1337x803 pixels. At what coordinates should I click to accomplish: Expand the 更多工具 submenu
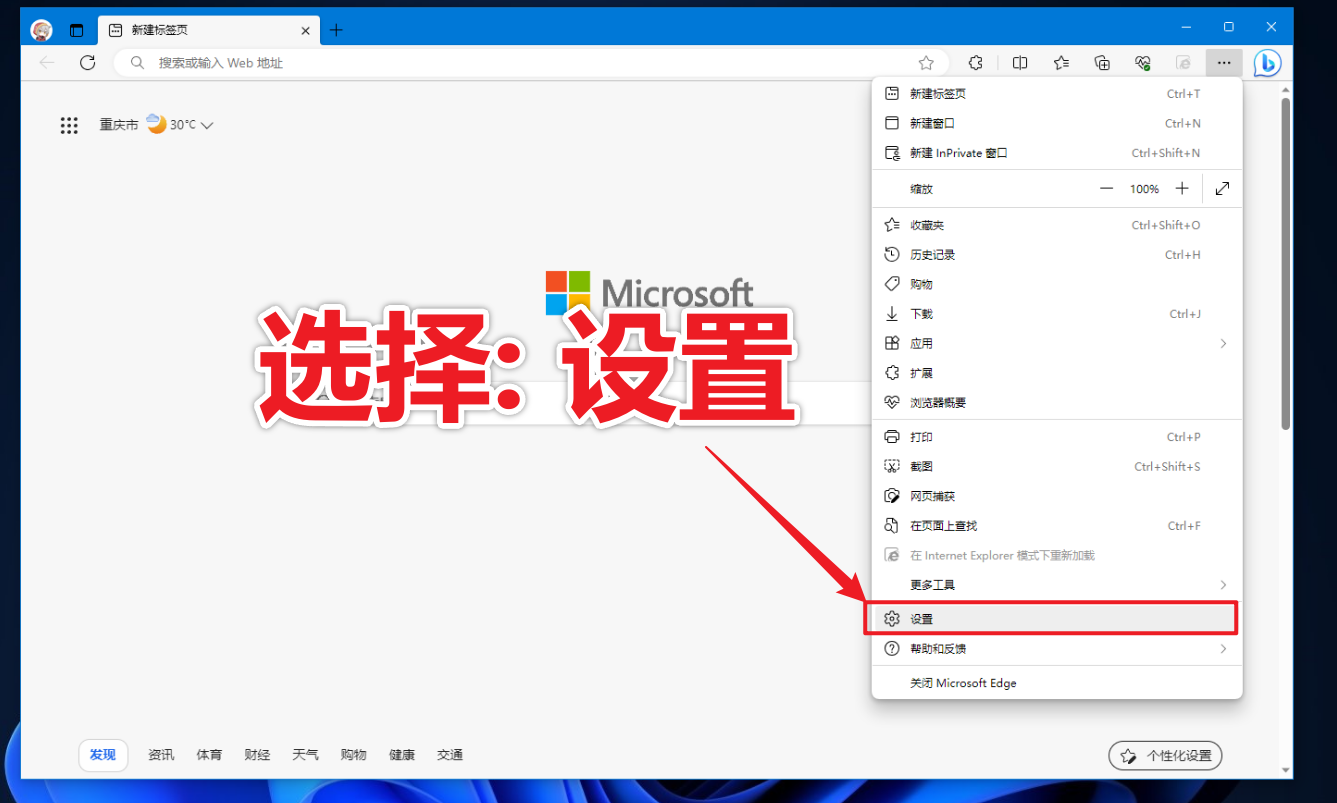[1057, 584]
